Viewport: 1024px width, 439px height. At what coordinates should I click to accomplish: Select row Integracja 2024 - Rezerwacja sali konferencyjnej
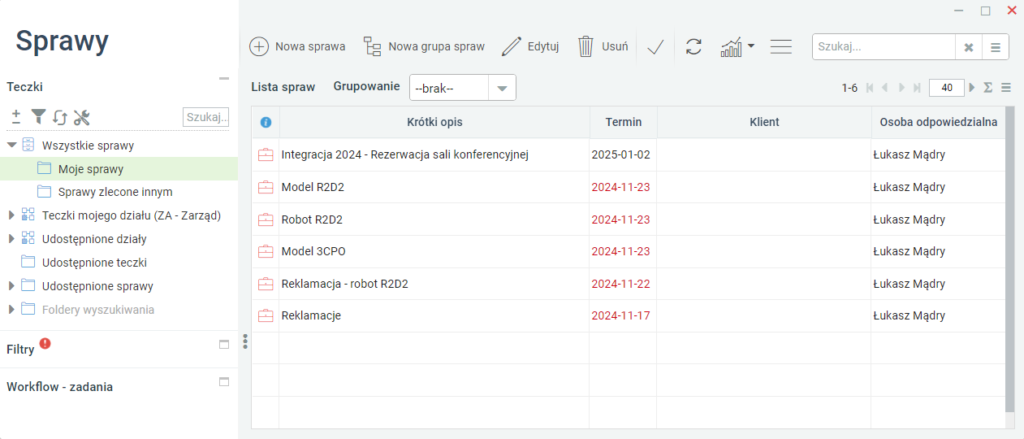[629, 155]
